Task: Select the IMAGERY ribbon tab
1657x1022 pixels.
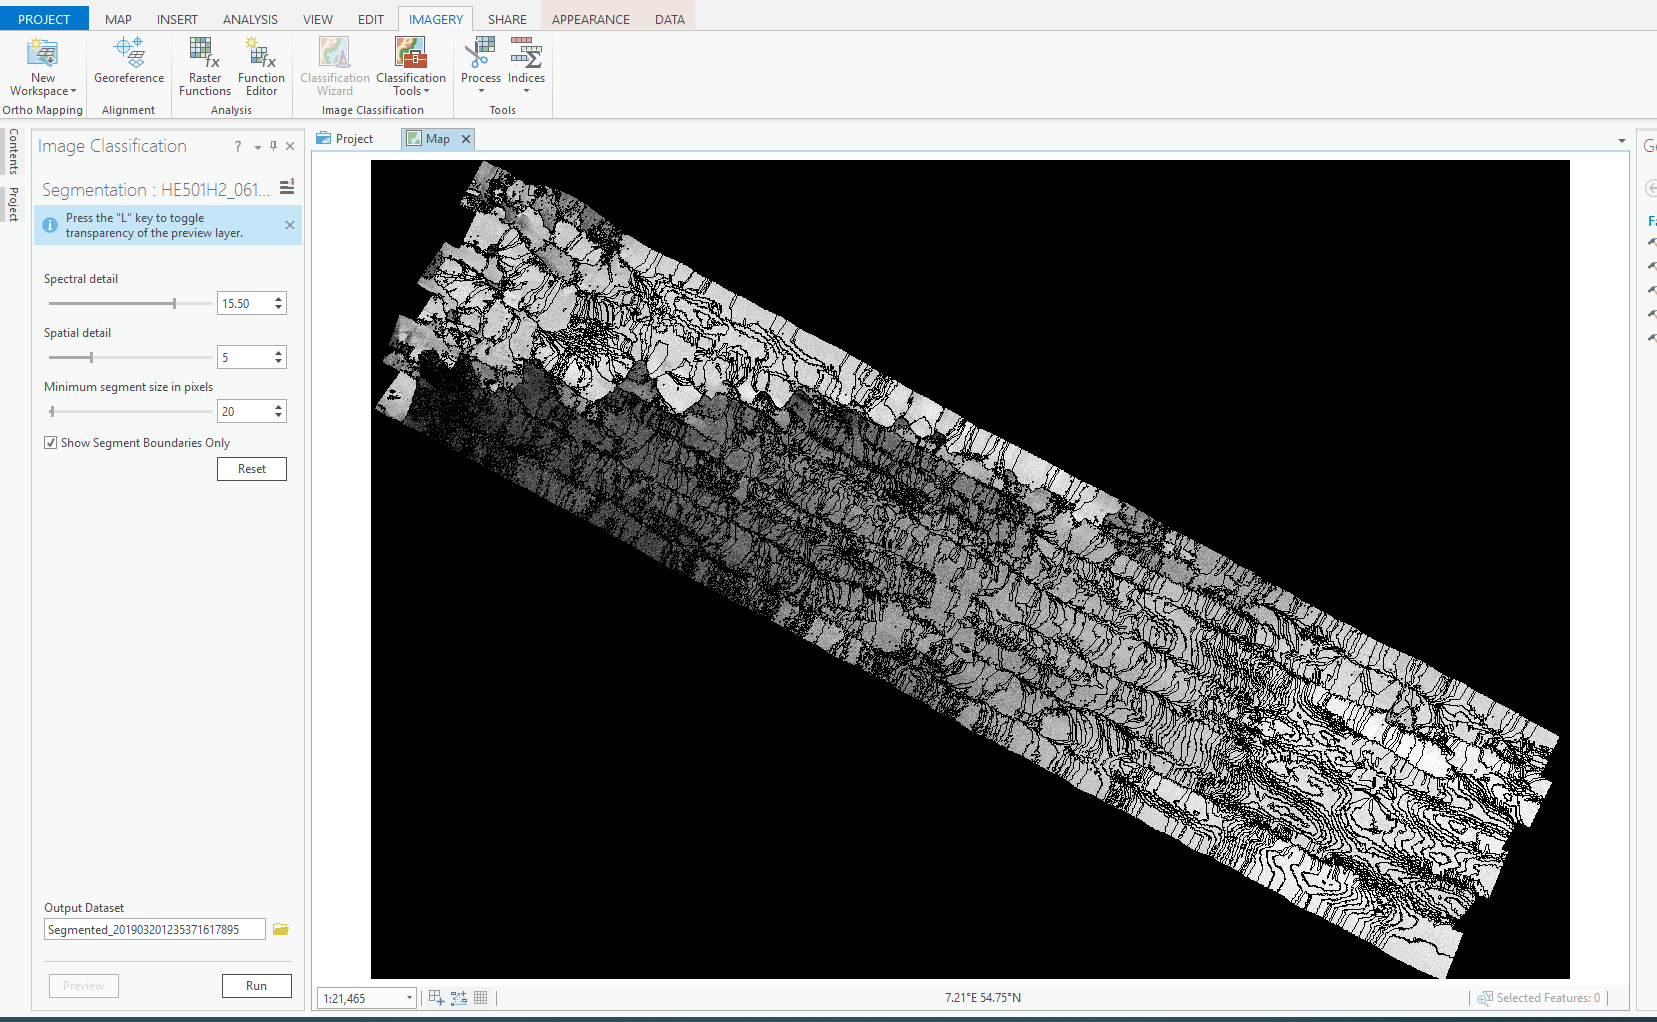Action: [436, 19]
